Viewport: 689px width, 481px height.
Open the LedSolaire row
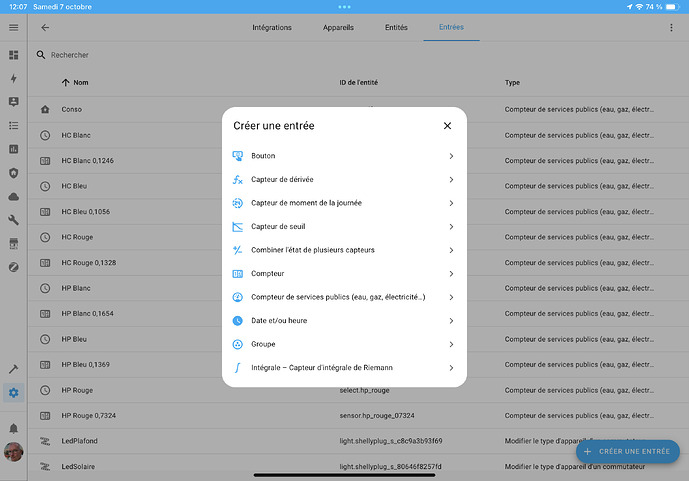(x=358, y=467)
